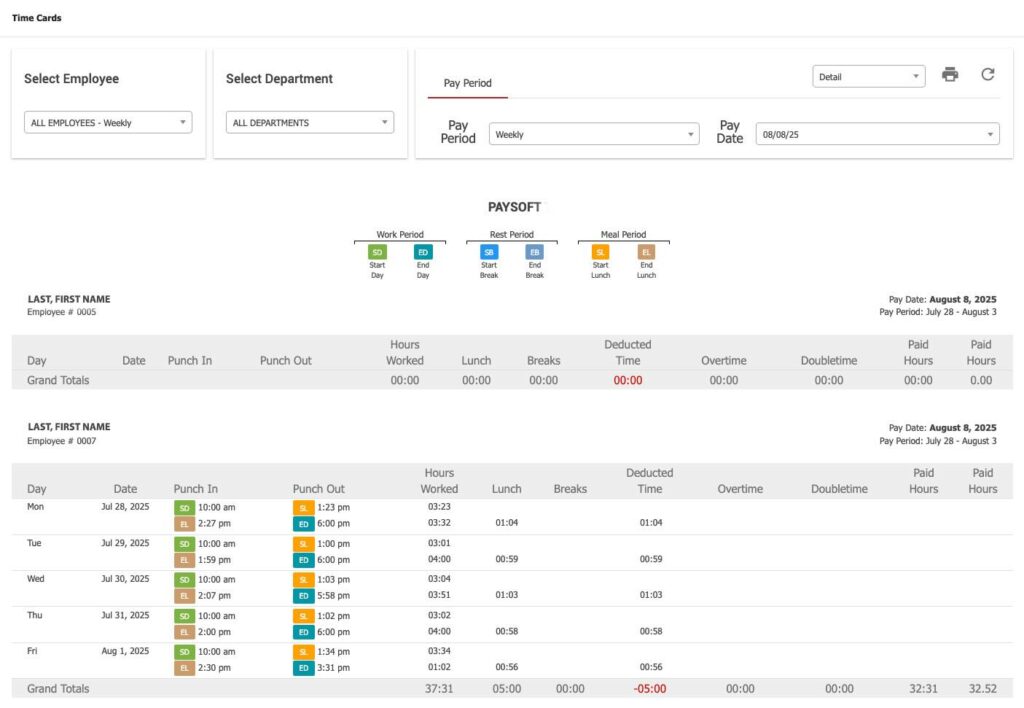
Task: Open the ALL EMPLOYEES - Weekly dropdown
Action: tap(108, 122)
